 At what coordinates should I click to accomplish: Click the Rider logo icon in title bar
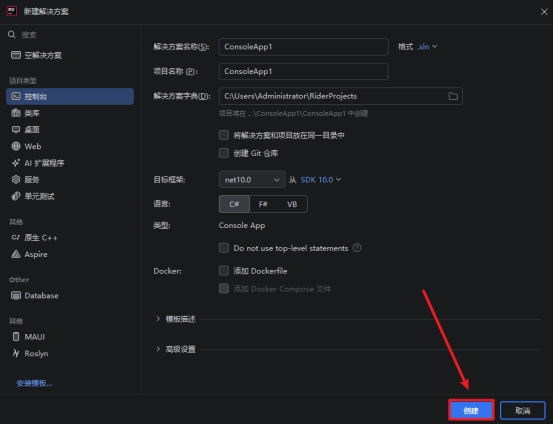12,11
